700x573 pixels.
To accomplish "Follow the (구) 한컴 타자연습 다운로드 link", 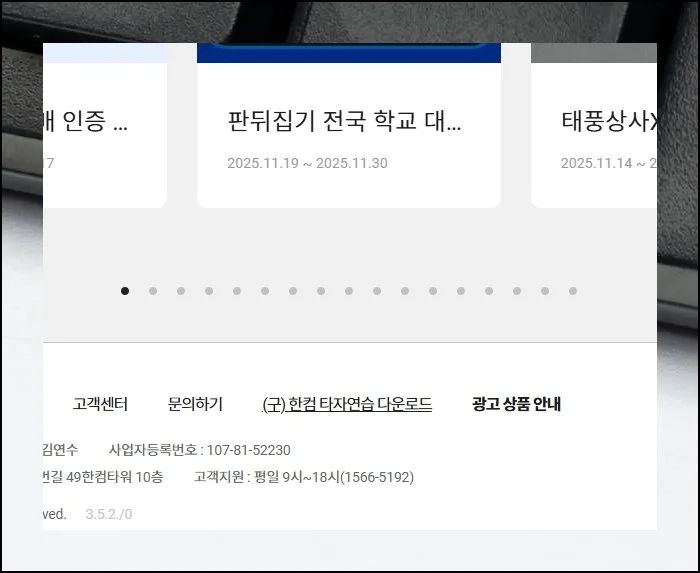I will click(347, 404).
